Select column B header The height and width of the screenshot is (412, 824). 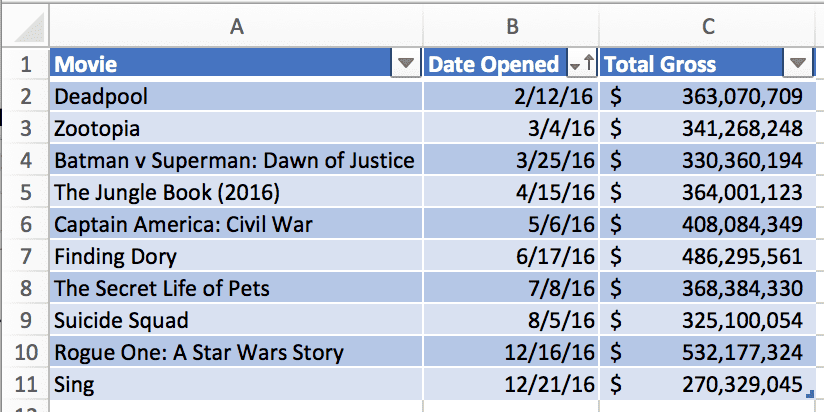coord(511,26)
